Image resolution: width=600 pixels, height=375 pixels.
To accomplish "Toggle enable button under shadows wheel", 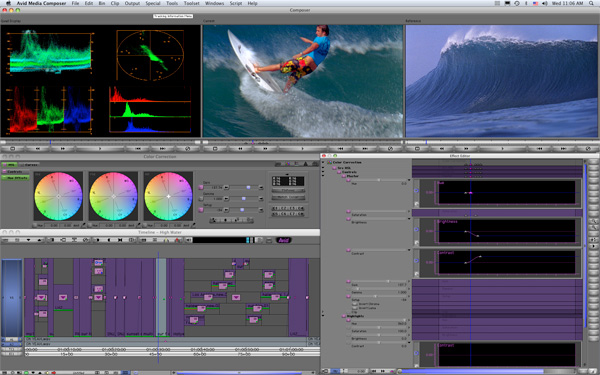I will click(x=35, y=225).
